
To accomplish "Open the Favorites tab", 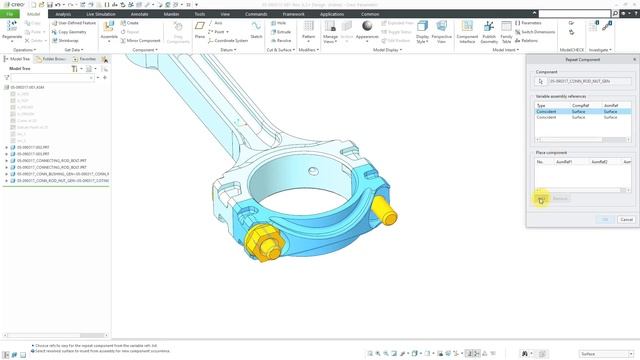I will tap(84, 59).
